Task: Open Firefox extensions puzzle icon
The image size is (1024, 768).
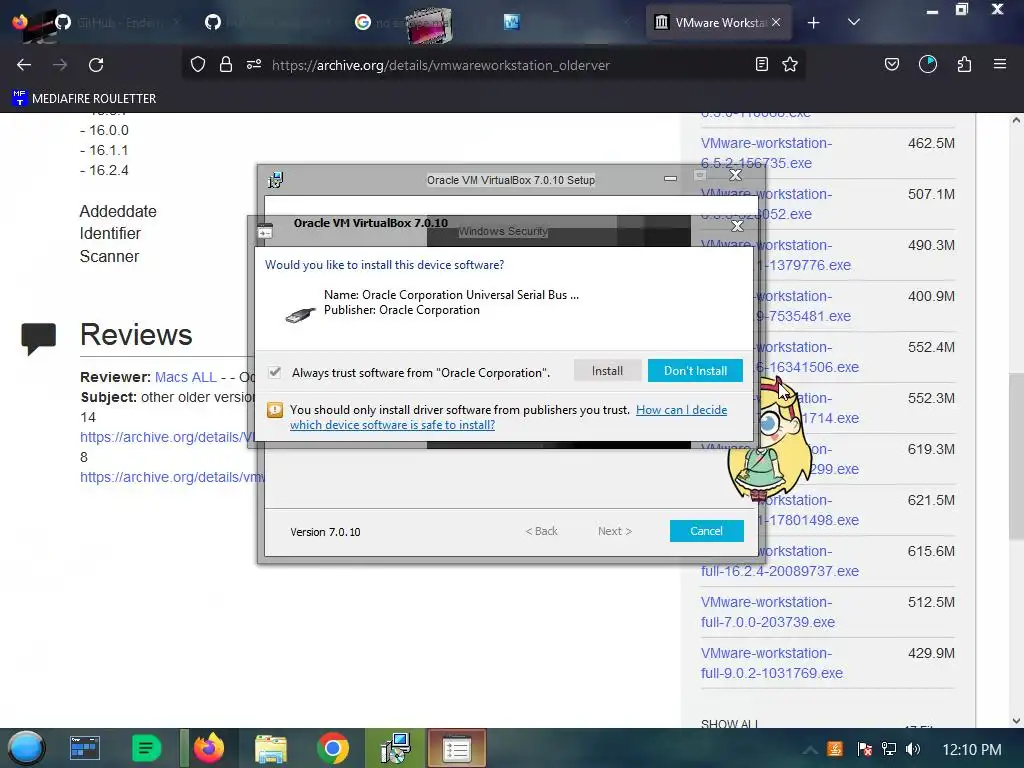Action: [x=965, y=64]
